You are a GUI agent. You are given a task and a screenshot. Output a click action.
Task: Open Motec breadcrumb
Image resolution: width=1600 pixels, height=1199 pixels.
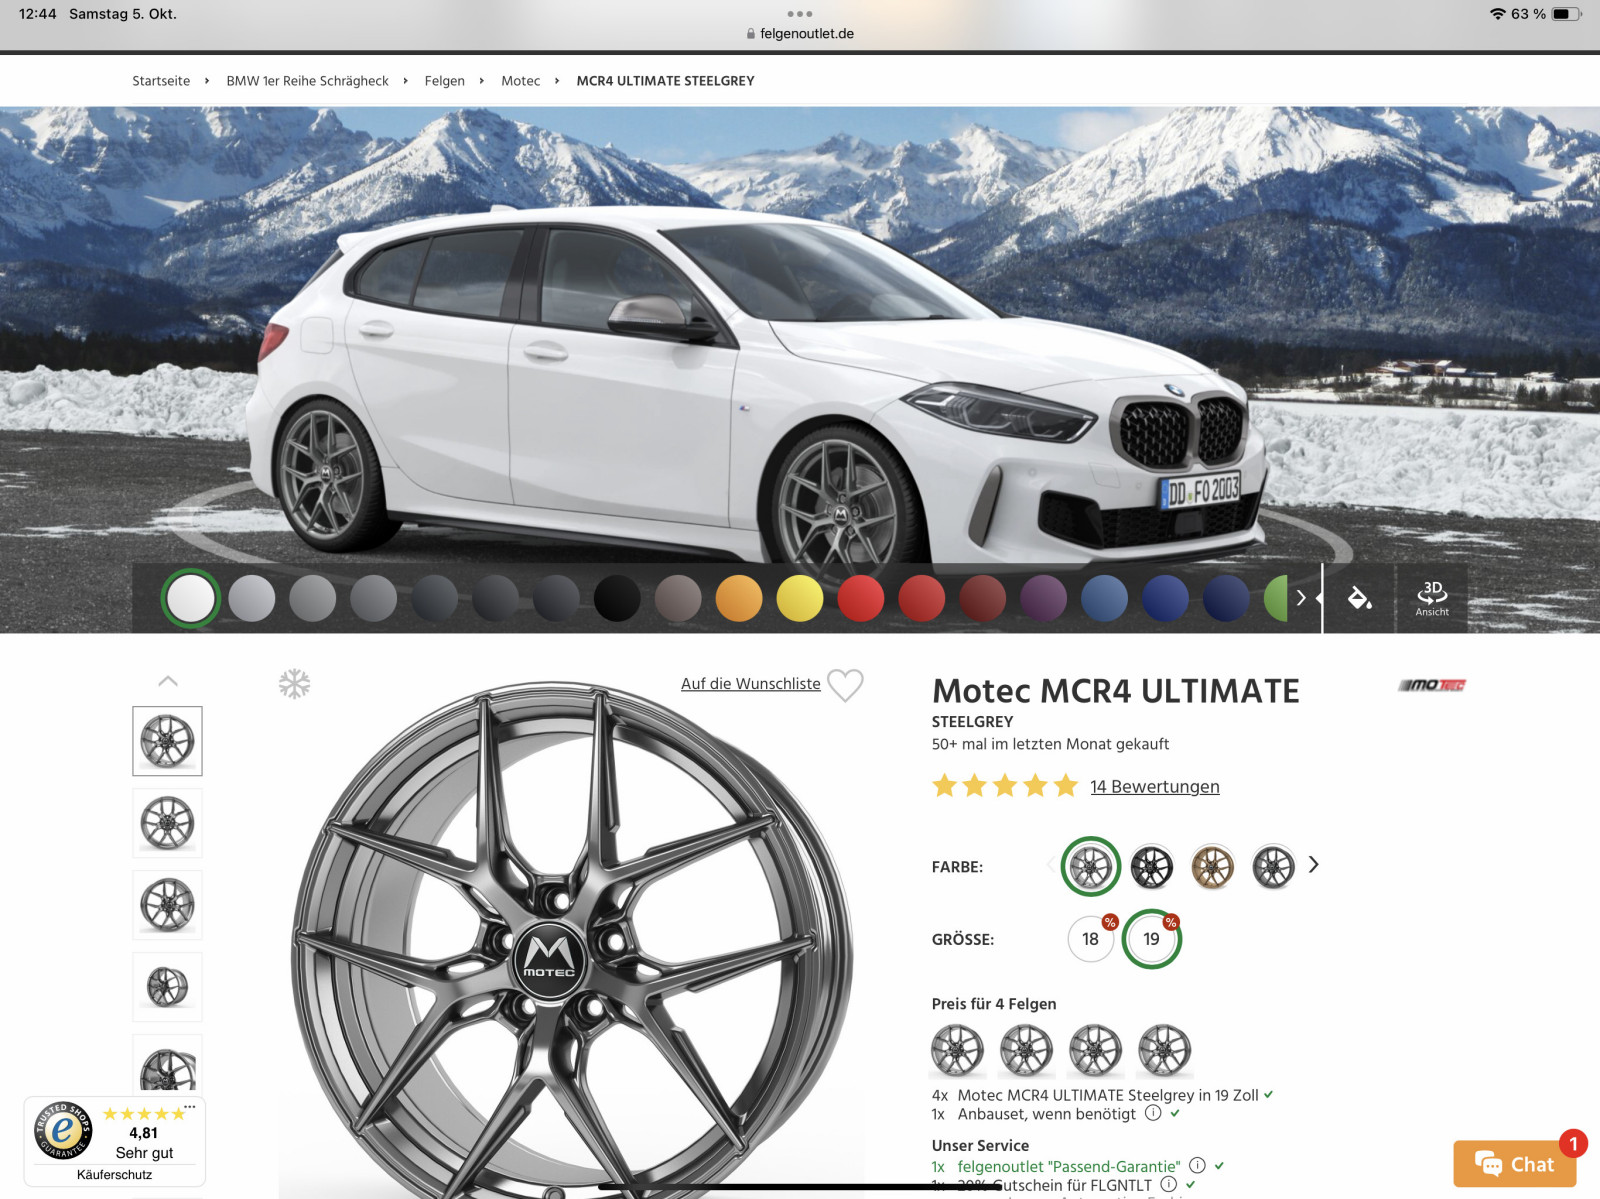click(521, 81)
